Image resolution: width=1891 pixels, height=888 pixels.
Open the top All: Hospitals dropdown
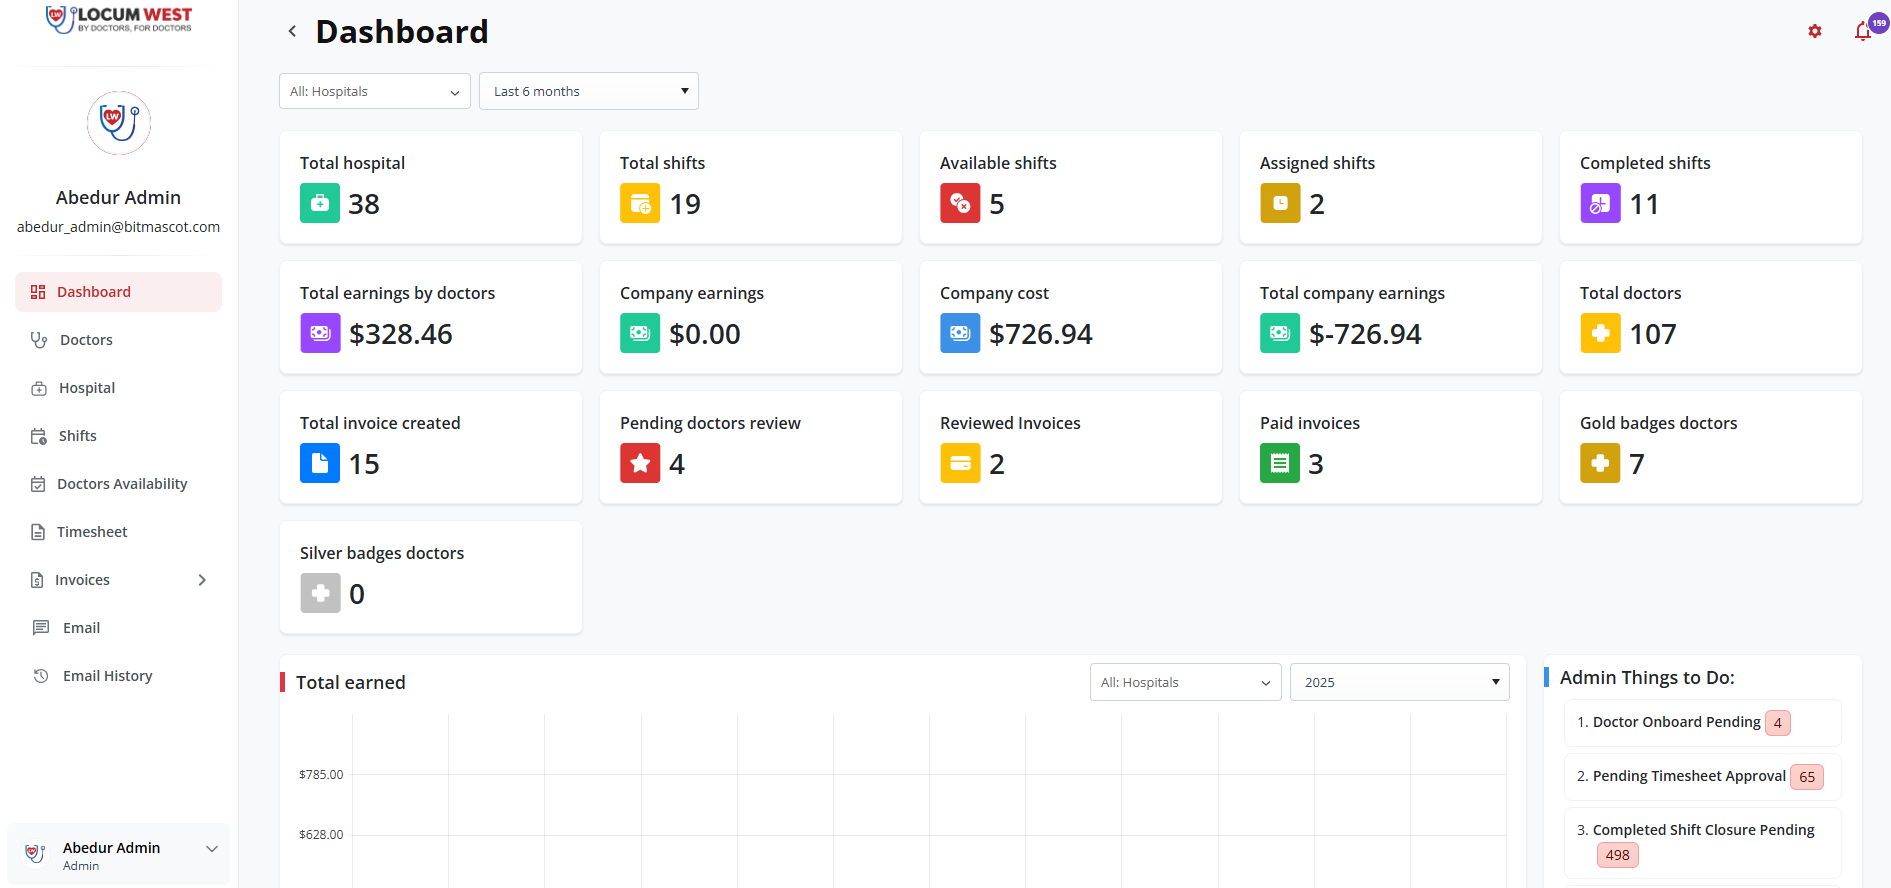click(374, 91)
